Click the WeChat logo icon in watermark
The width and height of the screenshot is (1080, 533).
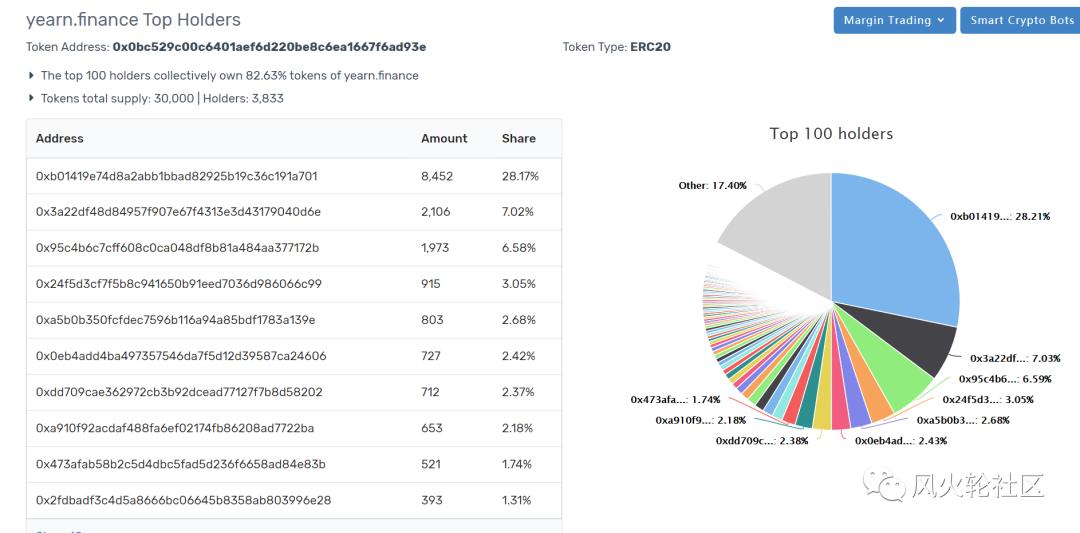click(x=889, y=487)
